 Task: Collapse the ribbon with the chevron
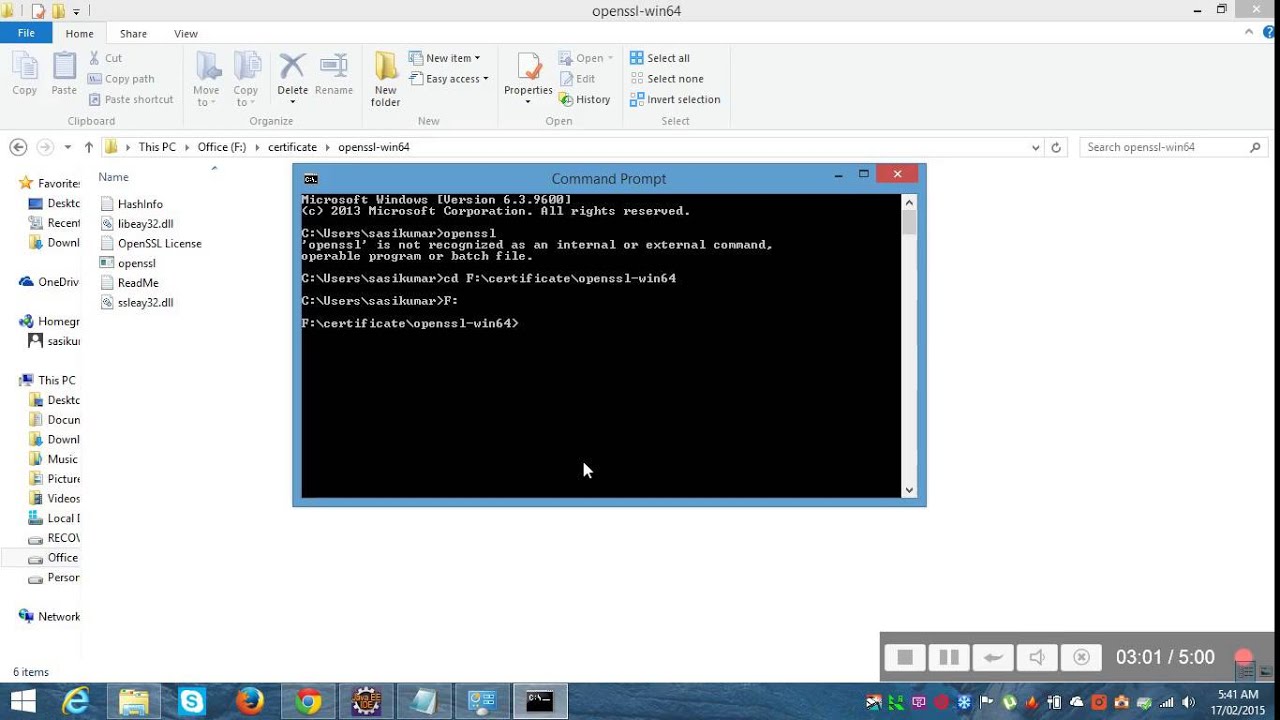(1250, 32)
